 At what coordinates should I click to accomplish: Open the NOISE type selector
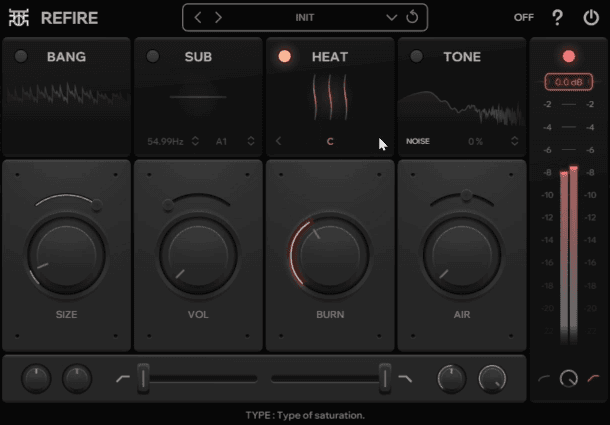418,141
